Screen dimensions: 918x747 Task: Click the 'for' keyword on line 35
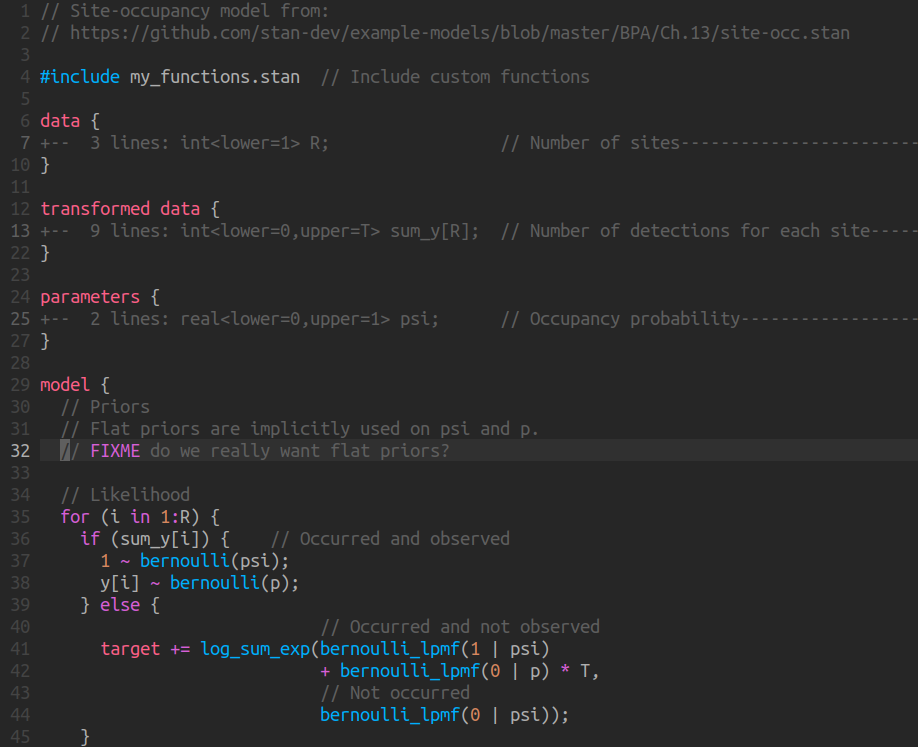click(x=75, y=517)
